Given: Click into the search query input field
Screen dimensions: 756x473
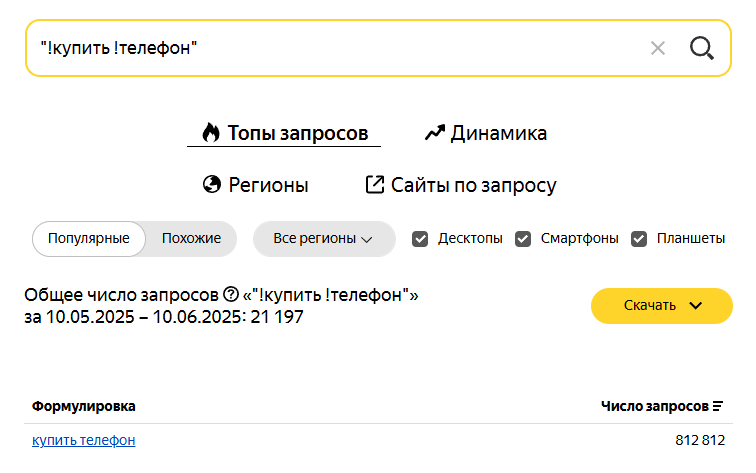Looking at the screenshot, I should 338,48.
